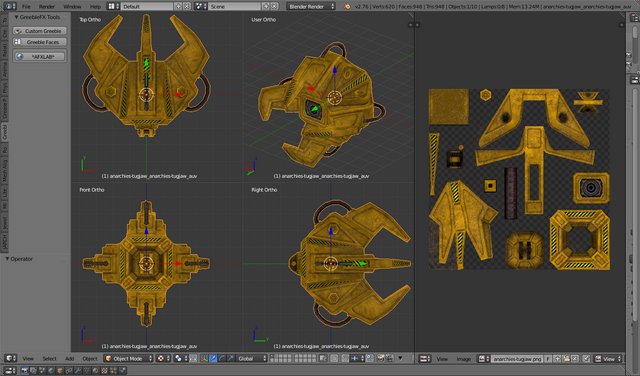
Task: Open an image file via folder icon
Action: pos(566,359)
